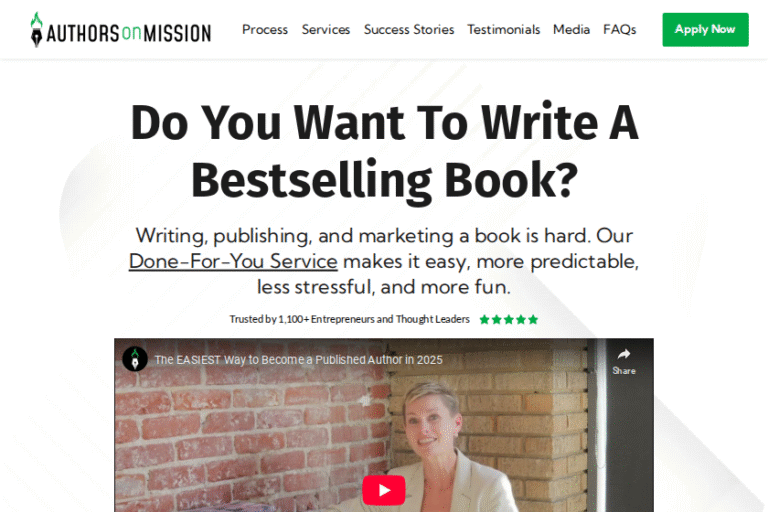768x512 pixels.
Task: Select Media navigation link
Action: coord(571,29)
